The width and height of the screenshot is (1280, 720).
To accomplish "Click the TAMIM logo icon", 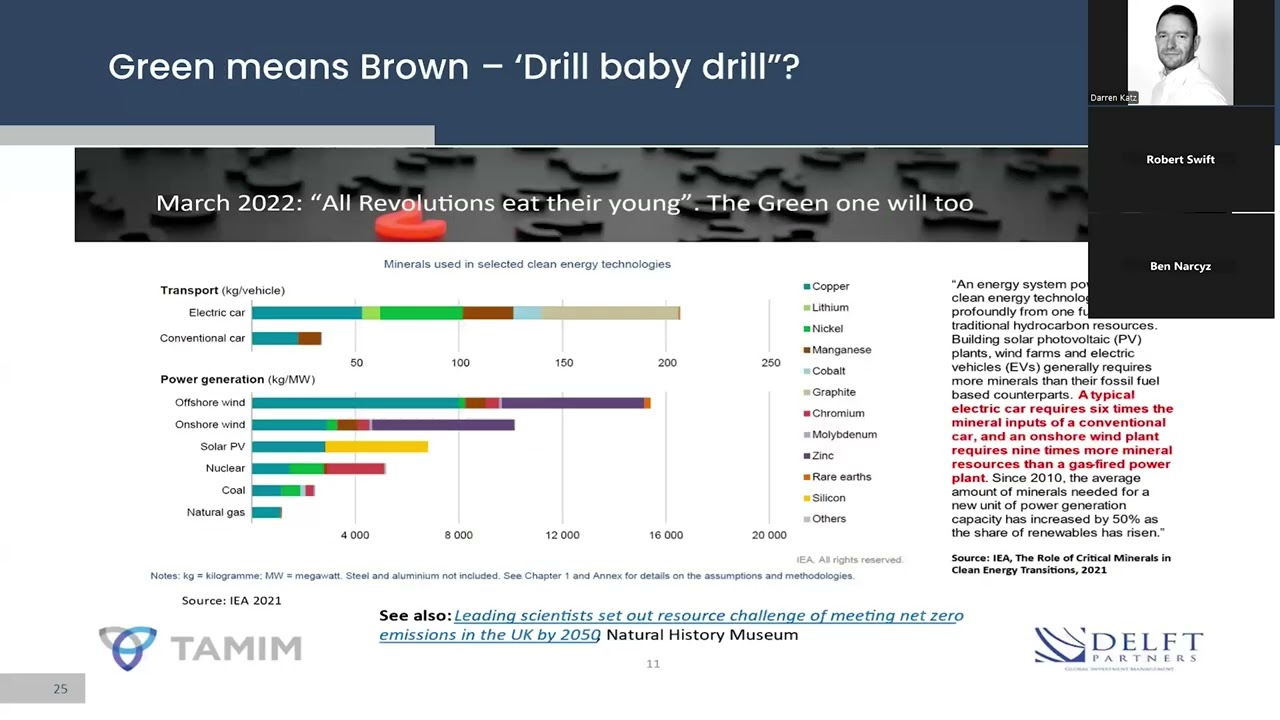I will pos(128,648).
